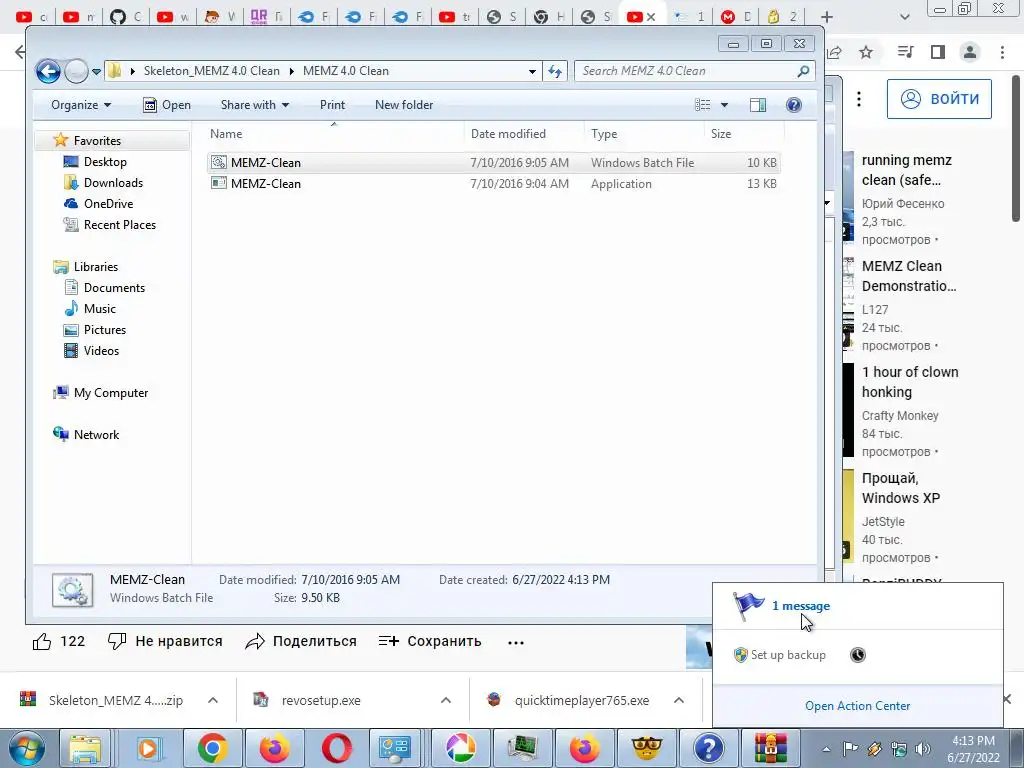Open the view options dropdown arrow
Image resolution: width=1024 pixels, height=768 pixels.
pos(724,105)
